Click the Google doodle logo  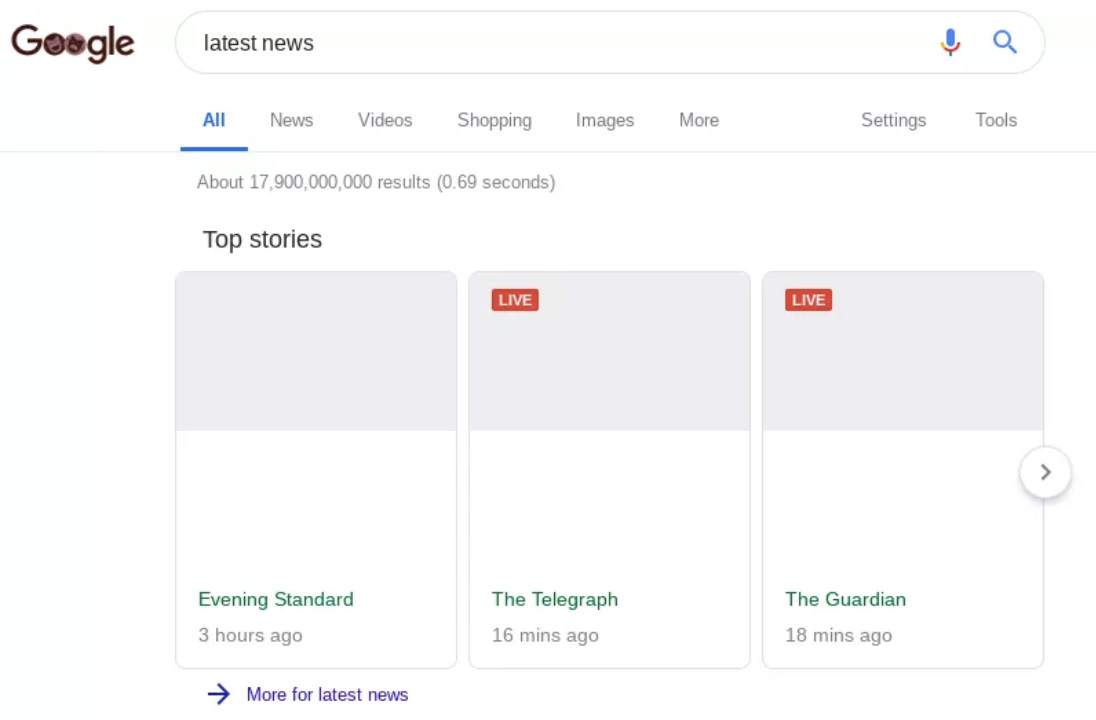coord(73,43)
